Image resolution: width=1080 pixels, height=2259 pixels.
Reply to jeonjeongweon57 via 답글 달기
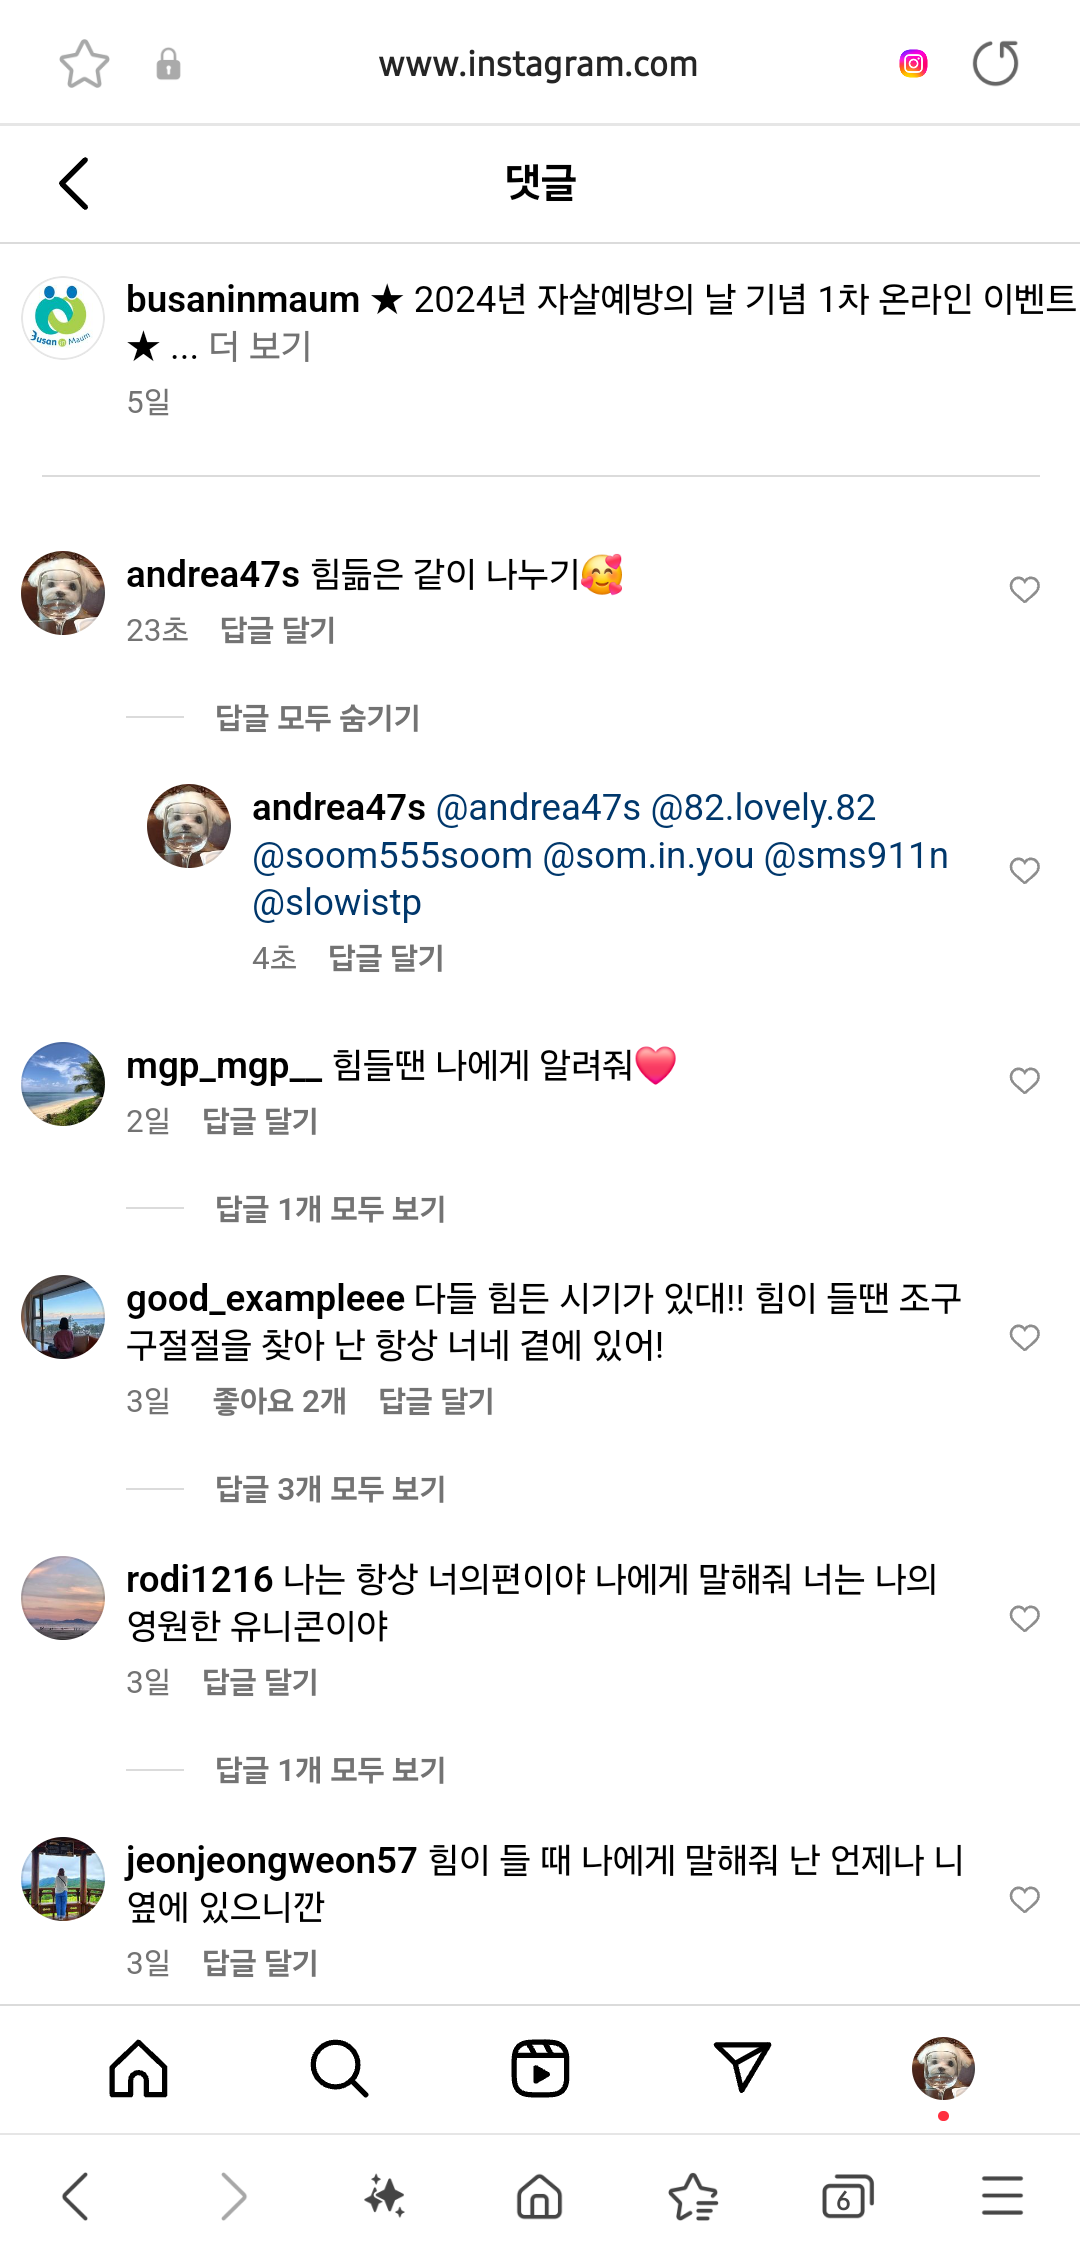pos(260,1963)
